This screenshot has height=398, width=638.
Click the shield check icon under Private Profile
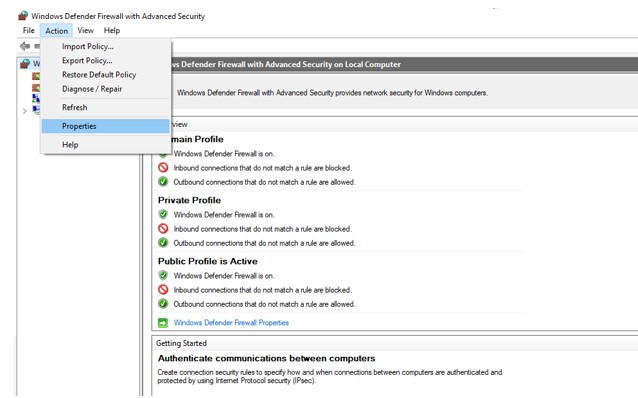pyautogui.click(x=163, y=214)
